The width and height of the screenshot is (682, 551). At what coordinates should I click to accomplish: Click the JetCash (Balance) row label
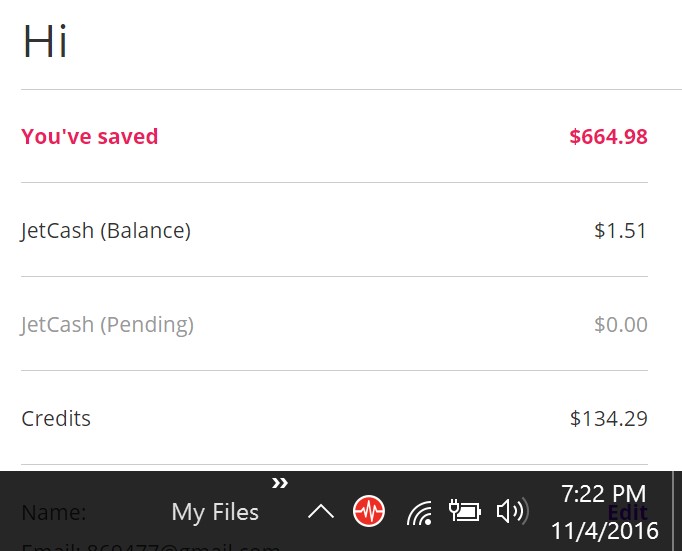coord(105,231)
